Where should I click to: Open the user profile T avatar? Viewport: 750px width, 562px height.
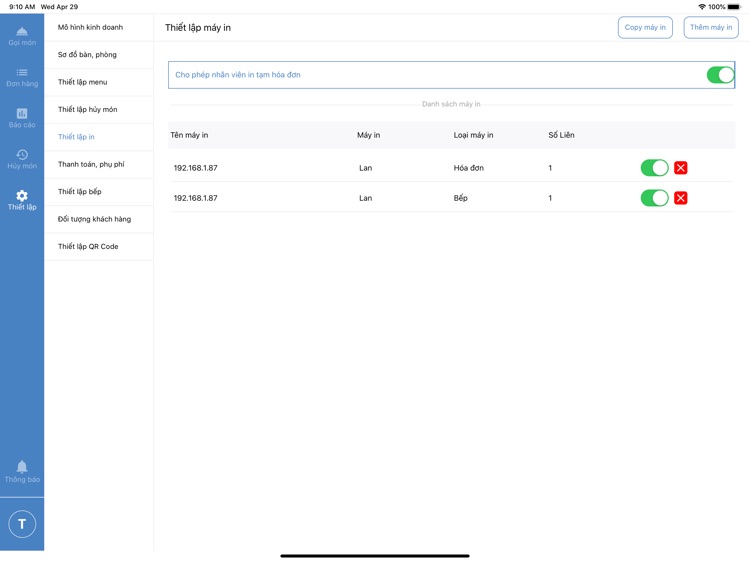22,524
